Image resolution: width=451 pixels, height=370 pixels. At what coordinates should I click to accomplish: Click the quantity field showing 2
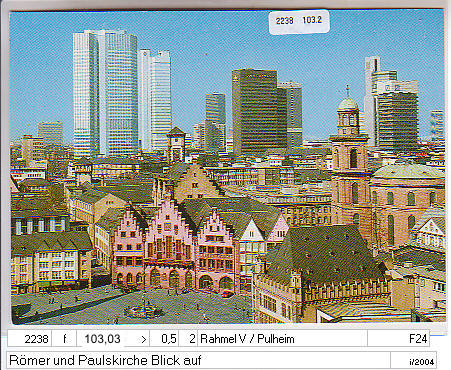tap(188, 339)
